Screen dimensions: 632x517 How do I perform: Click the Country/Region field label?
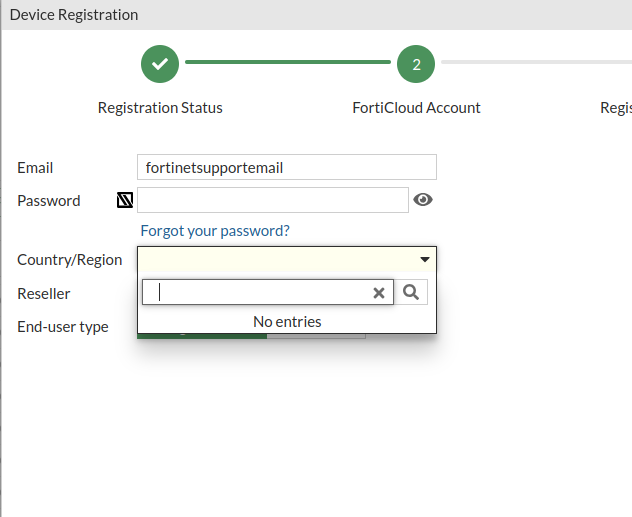[x=69, y=260]
